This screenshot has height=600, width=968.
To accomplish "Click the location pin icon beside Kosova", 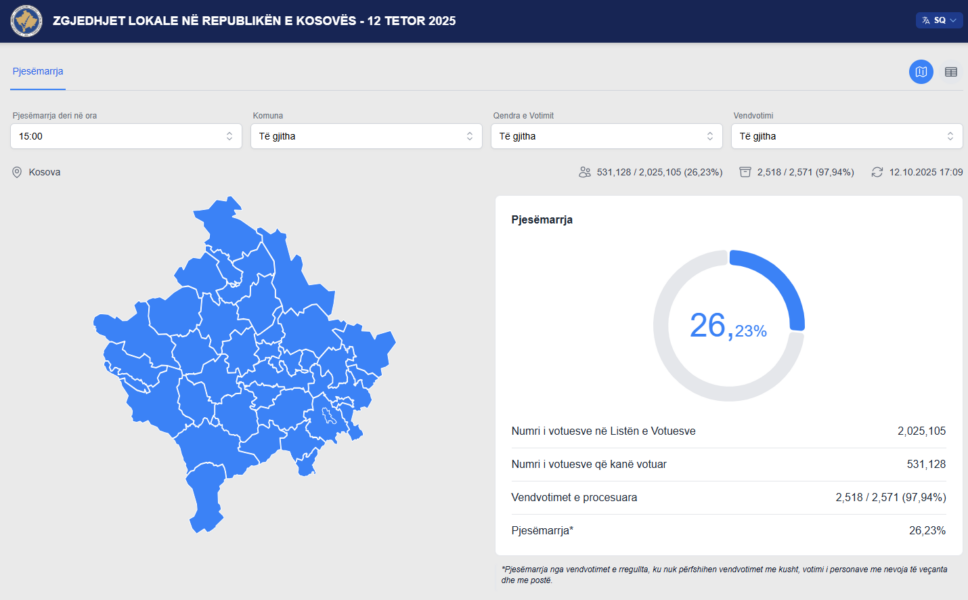I will [17, 172].
